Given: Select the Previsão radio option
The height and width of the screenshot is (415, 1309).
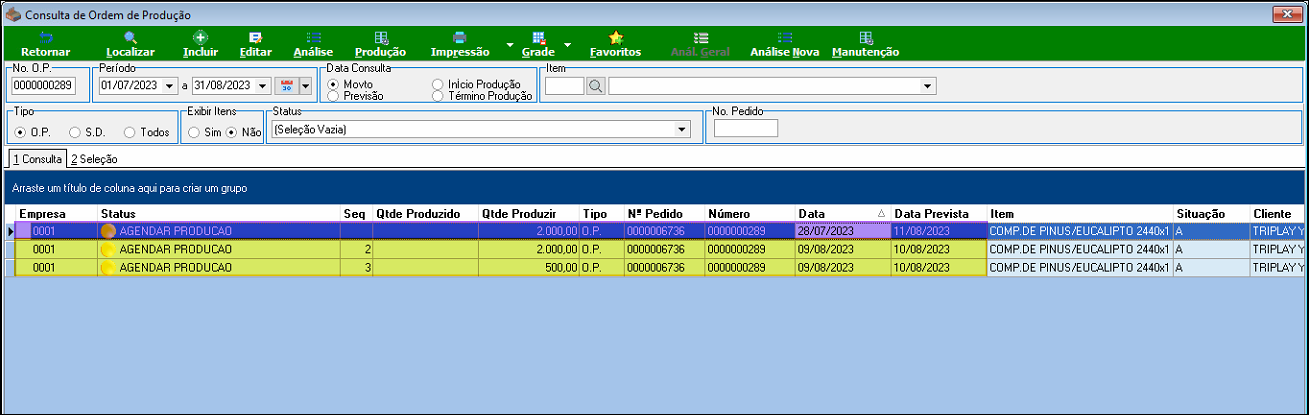Looking at the screenshot, I should point(333,96).
